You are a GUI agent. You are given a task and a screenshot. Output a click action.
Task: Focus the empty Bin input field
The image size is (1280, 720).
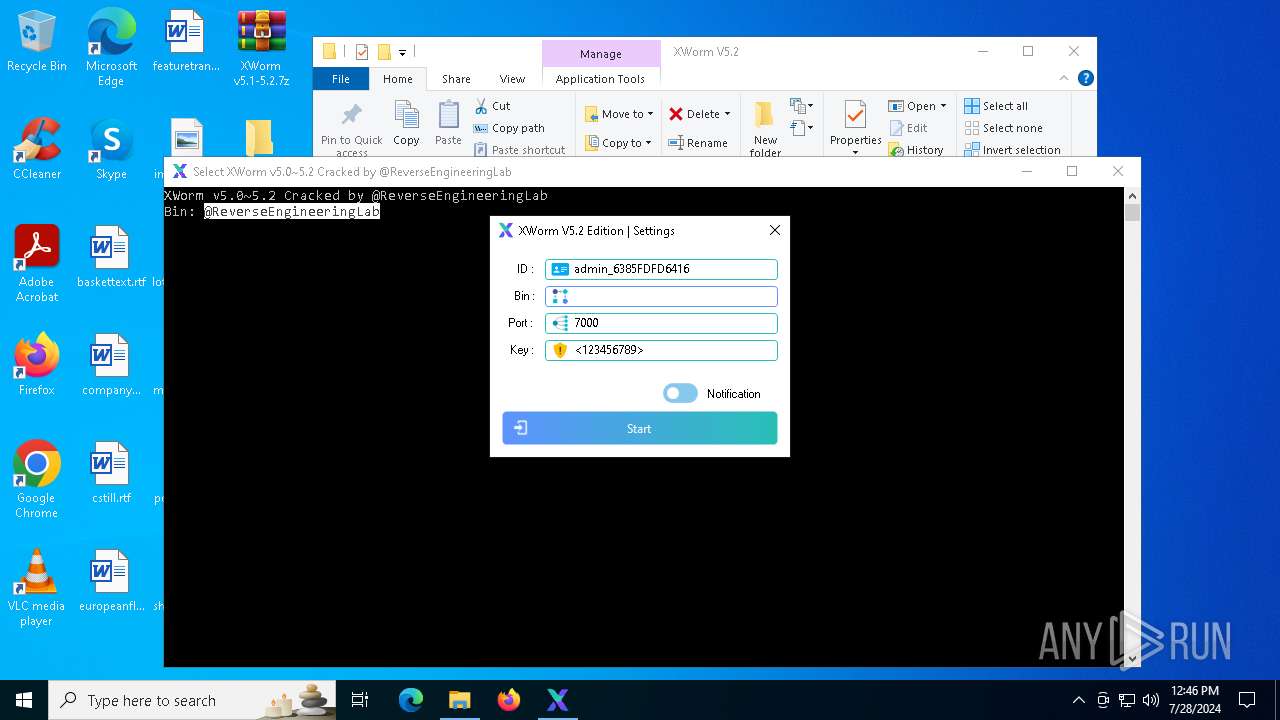click(x=661, y=296)
